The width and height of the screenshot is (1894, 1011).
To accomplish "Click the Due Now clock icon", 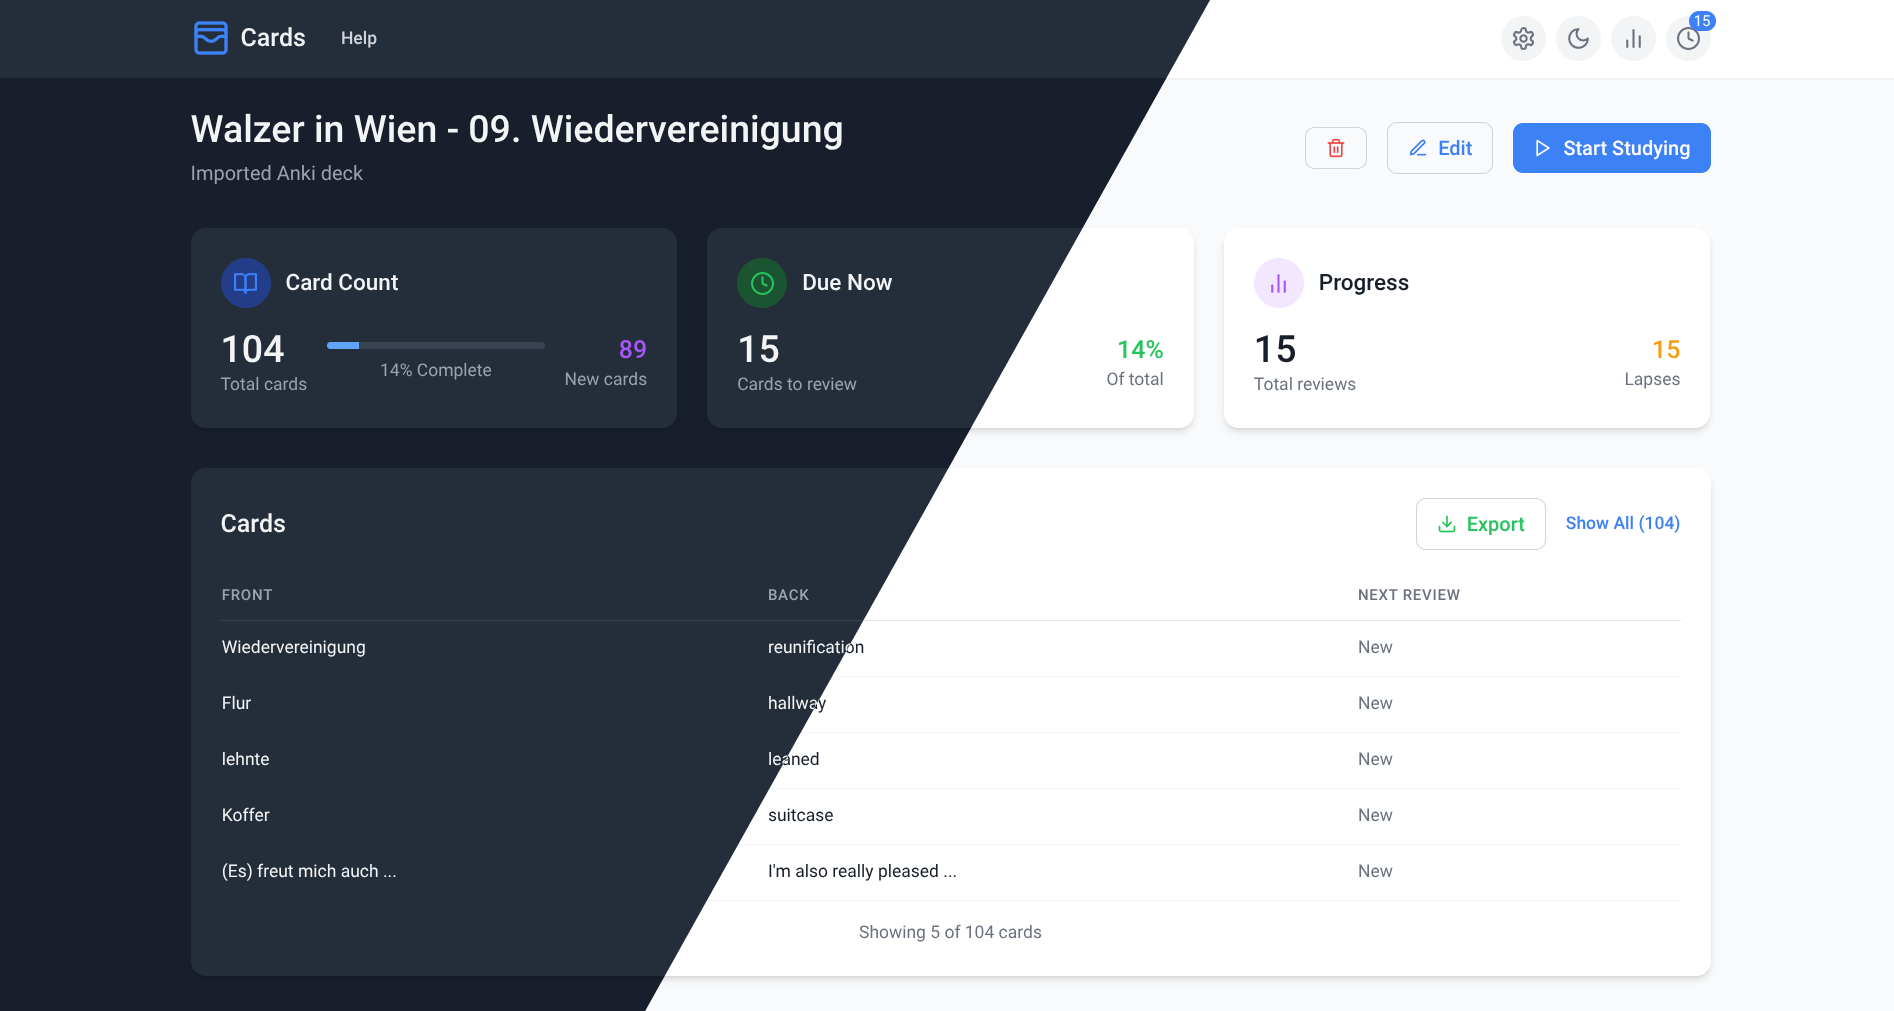I will tap(762, 283).
